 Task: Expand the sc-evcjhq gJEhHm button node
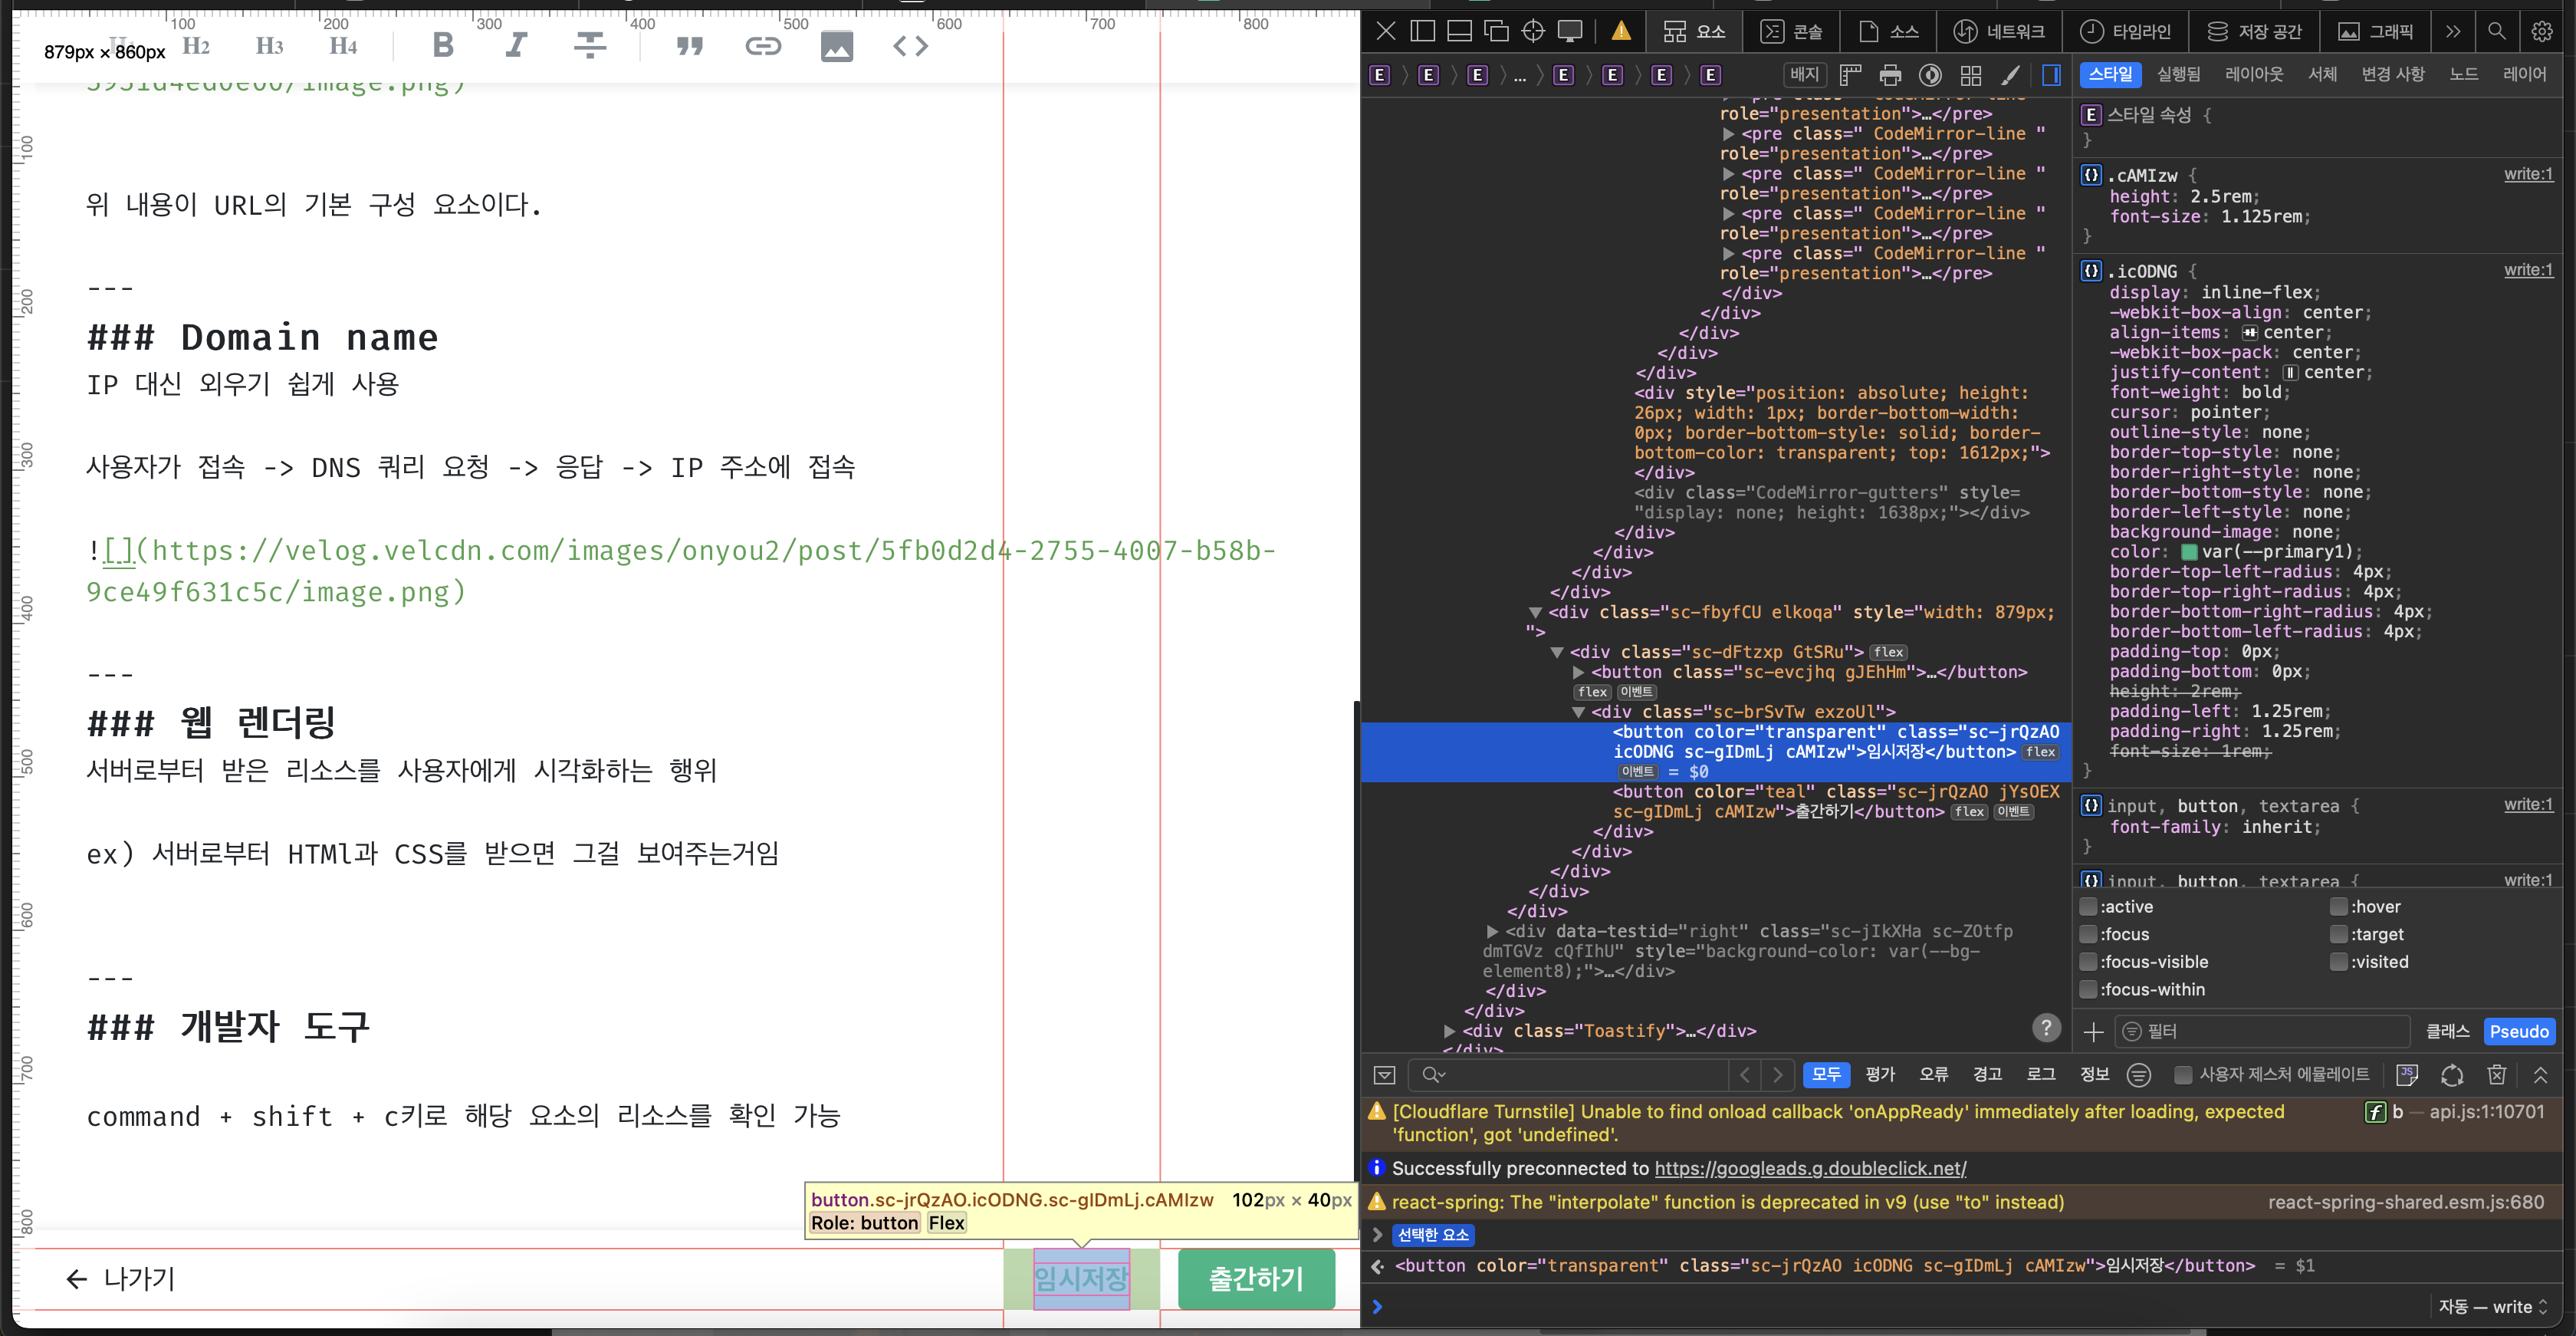(x=1579, y=672)
